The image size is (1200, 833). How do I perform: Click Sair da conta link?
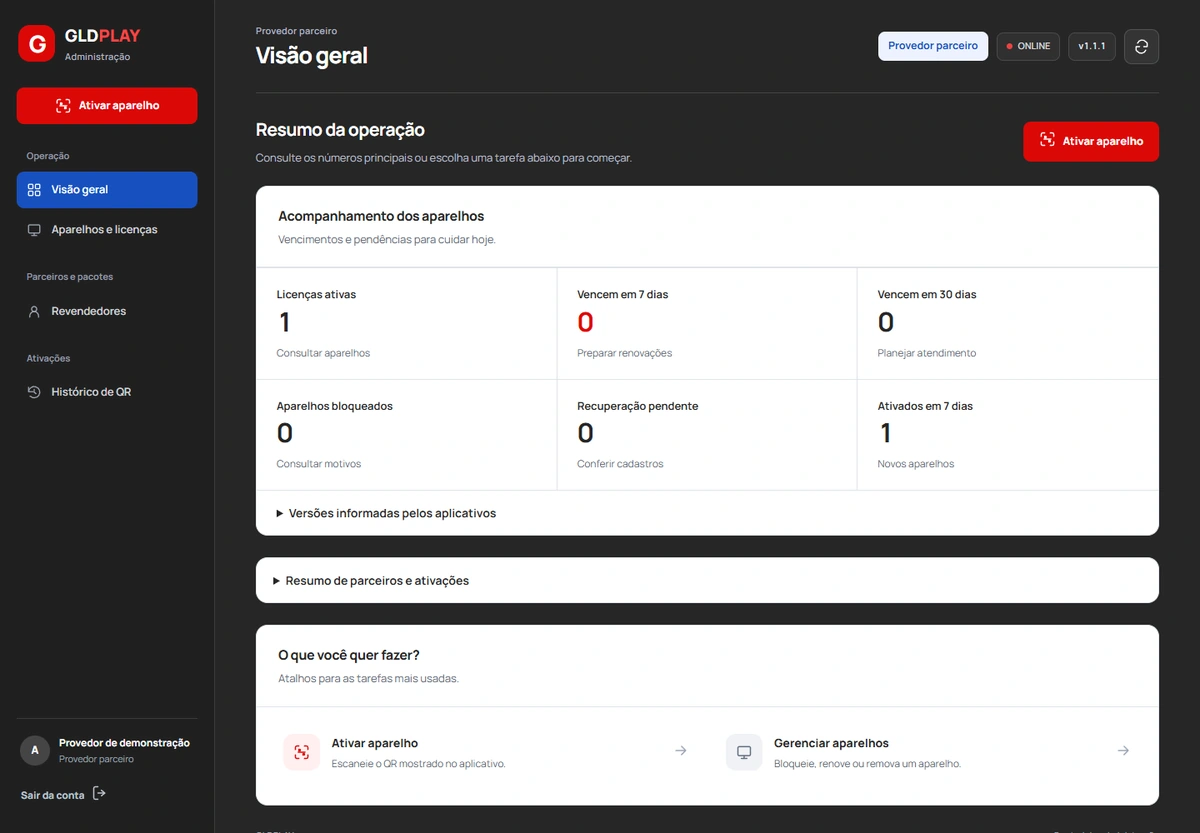[63, 795]
